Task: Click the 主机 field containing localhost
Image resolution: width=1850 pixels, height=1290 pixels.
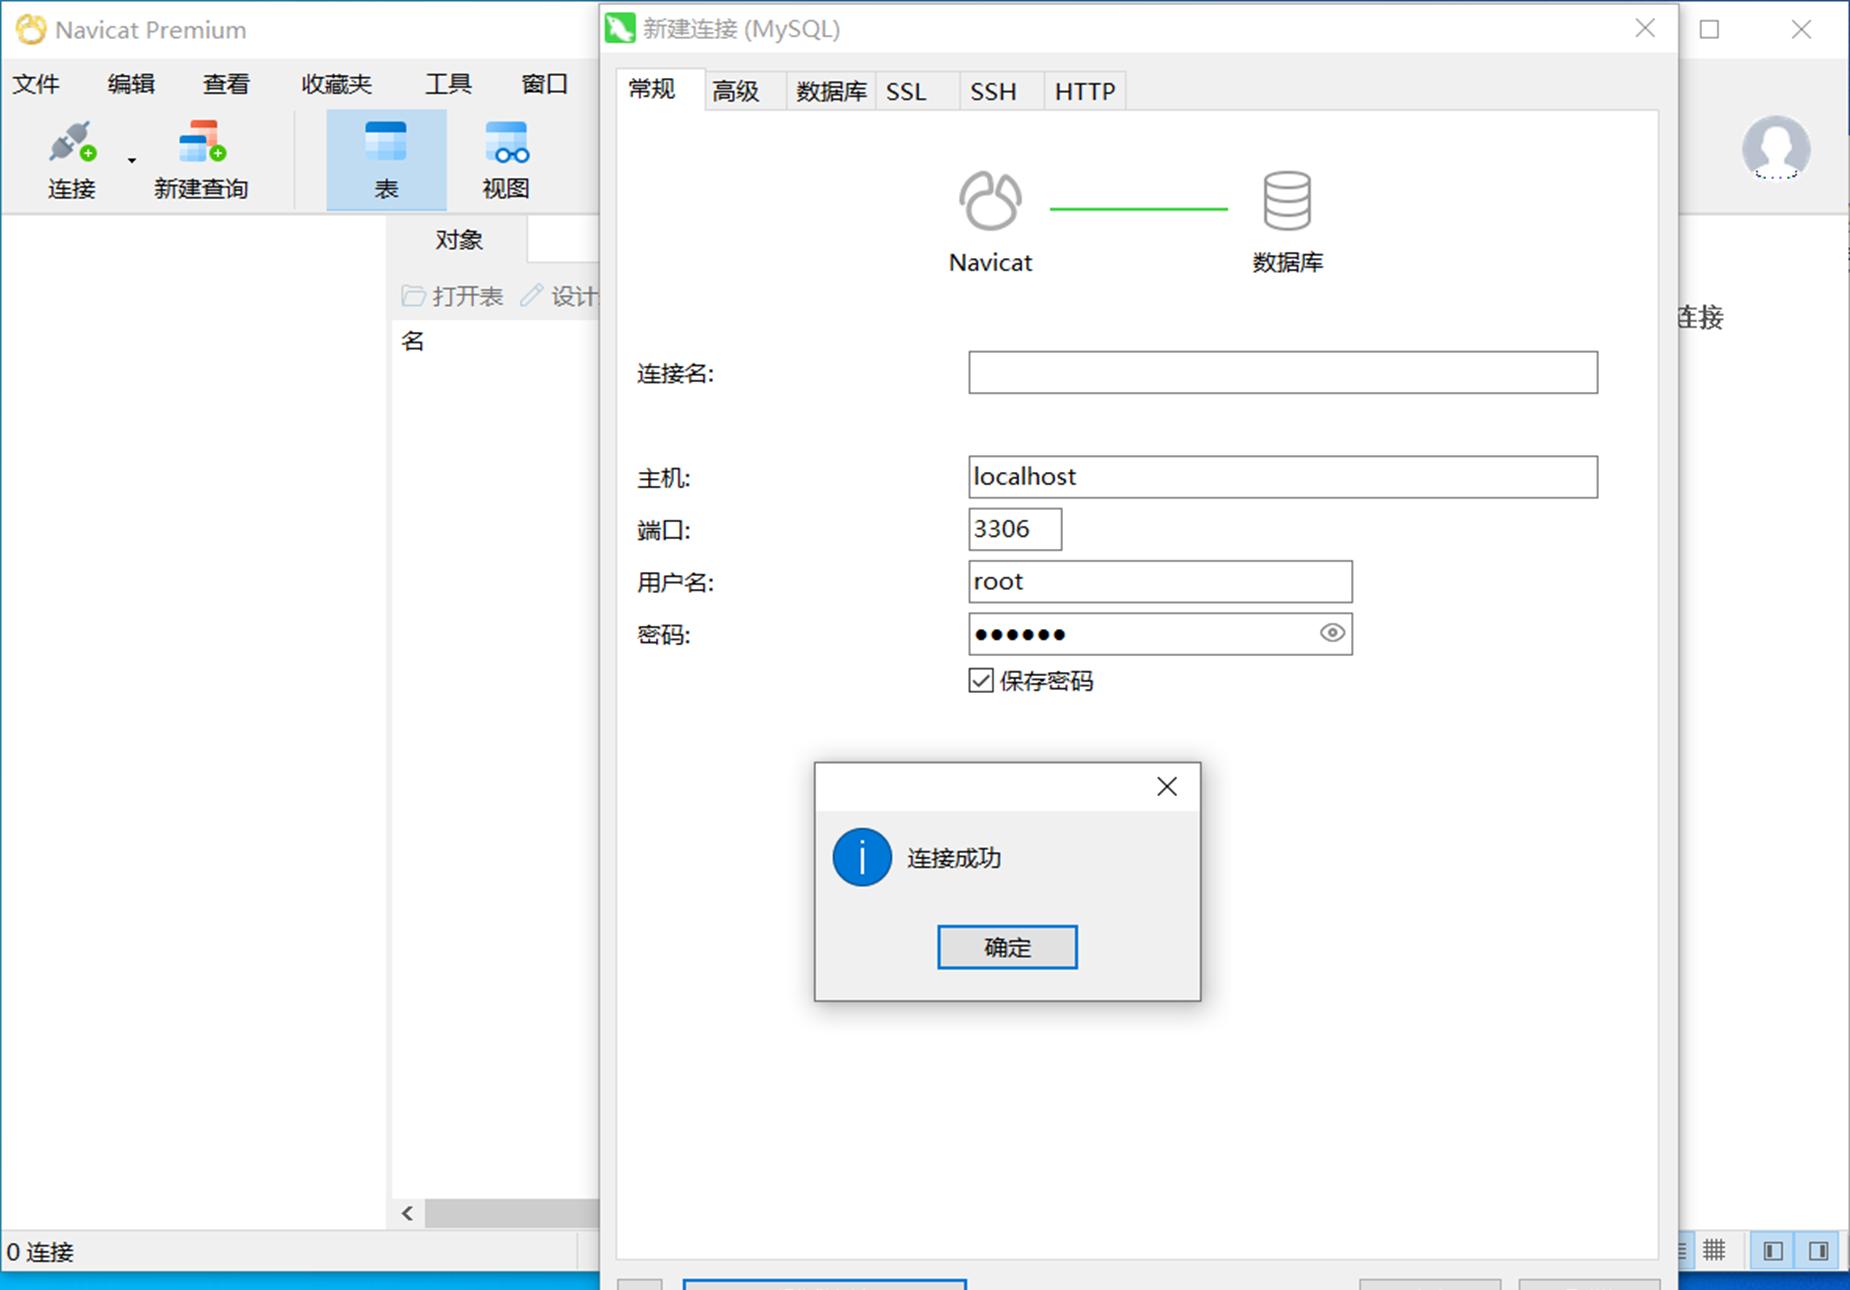Action: 1283,477
